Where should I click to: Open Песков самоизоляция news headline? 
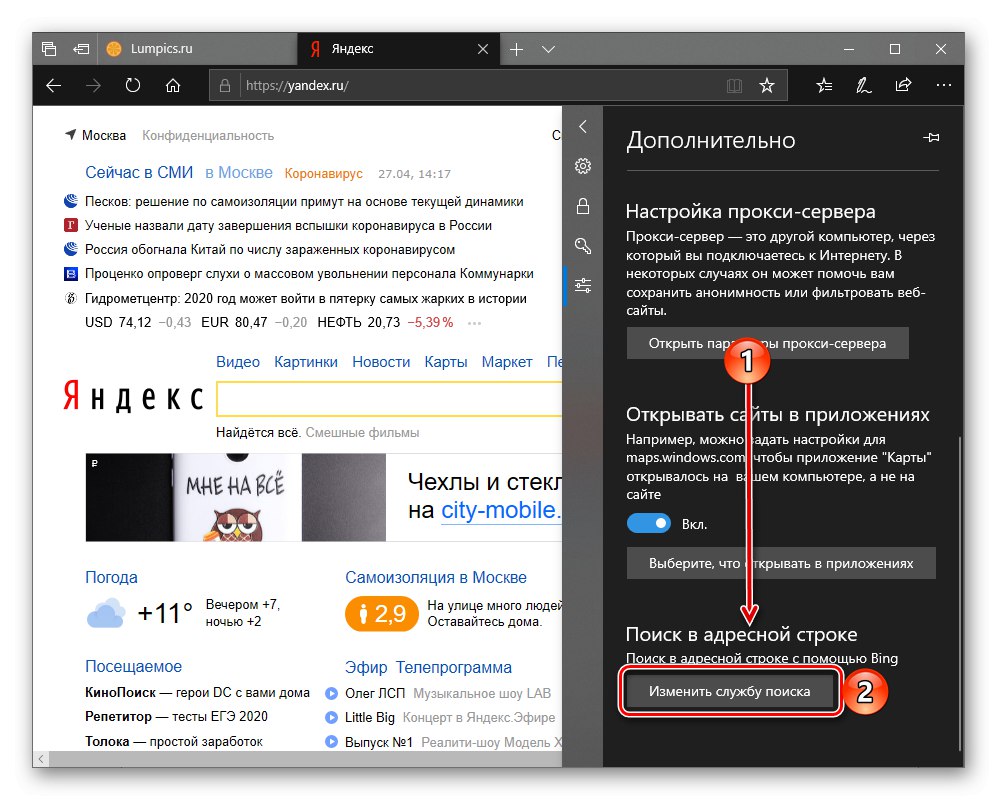tap(304, 202)
